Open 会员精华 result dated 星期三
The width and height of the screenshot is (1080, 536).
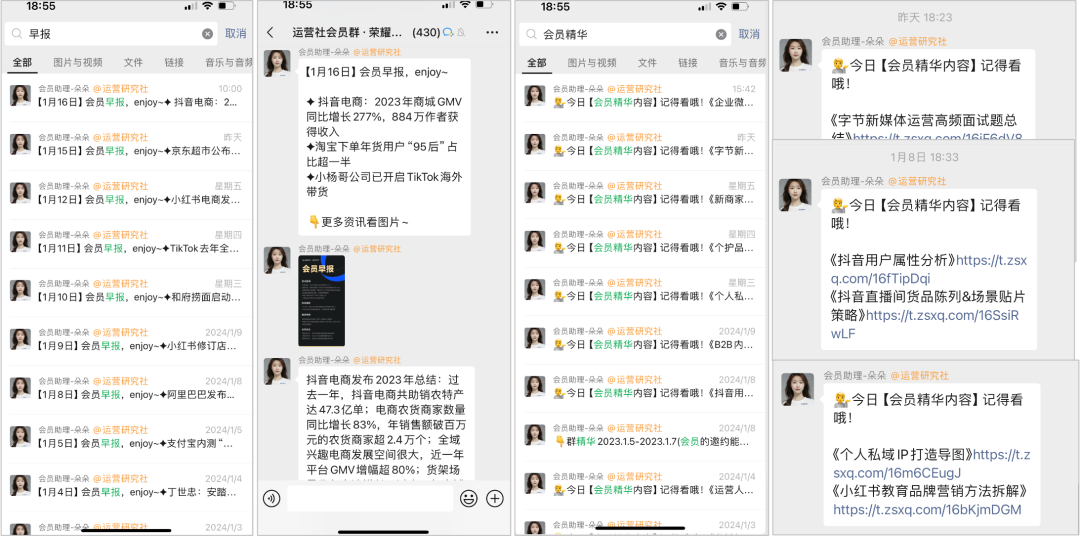641,291
